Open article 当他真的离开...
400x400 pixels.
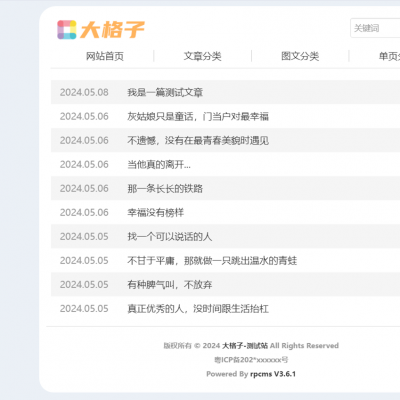159,164
